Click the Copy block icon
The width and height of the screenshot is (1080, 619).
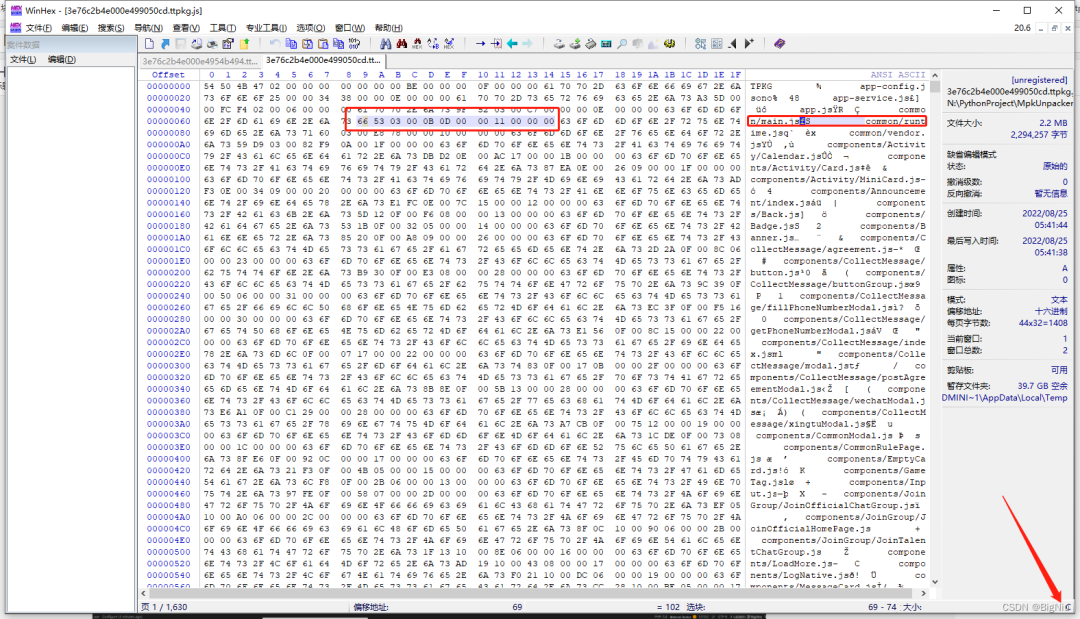(x=291, y=43)
